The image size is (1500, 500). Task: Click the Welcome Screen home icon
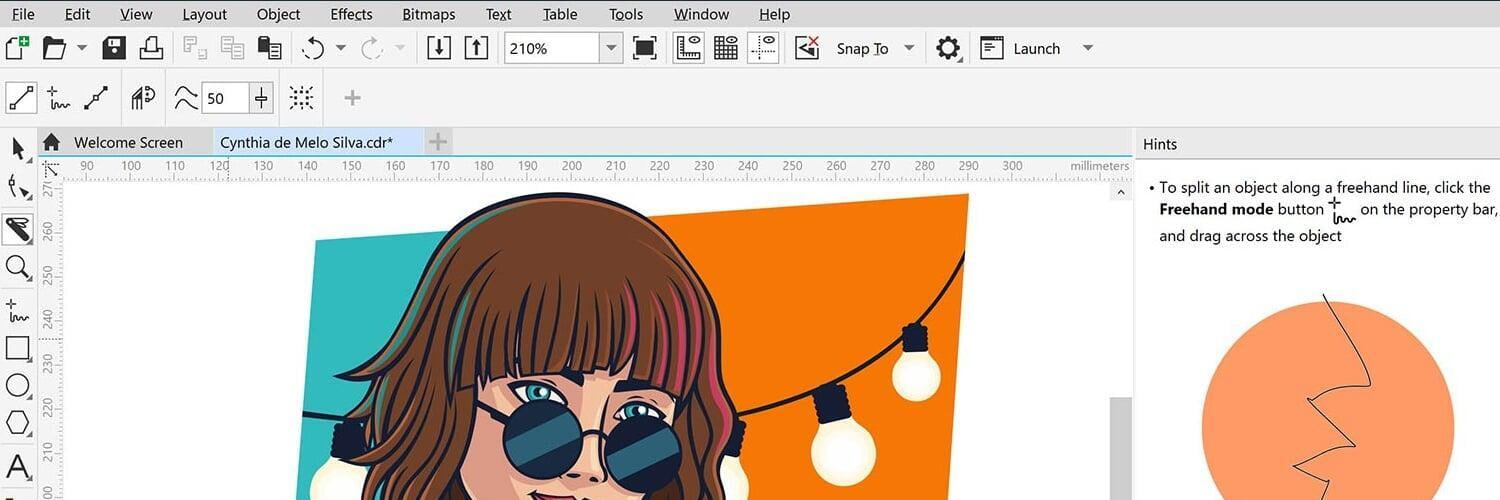click(52, 142)
